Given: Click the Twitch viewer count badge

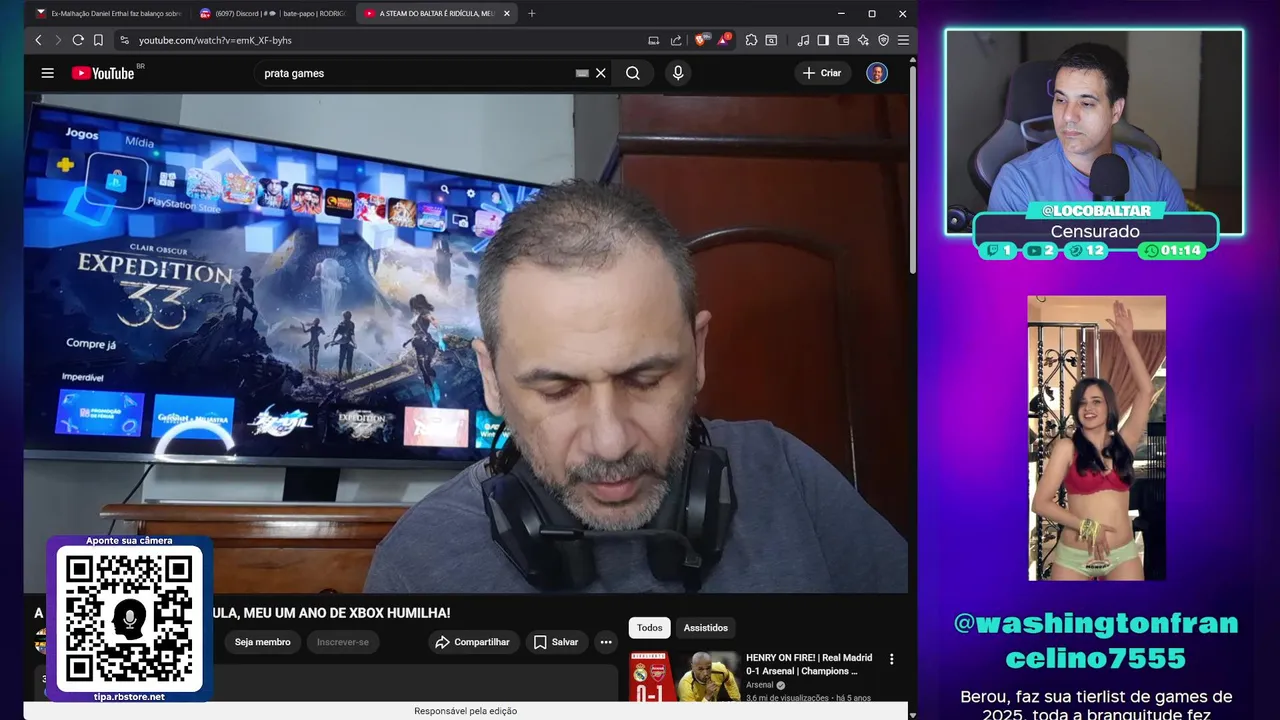Looking at the screenshot, I should (999, 251).
